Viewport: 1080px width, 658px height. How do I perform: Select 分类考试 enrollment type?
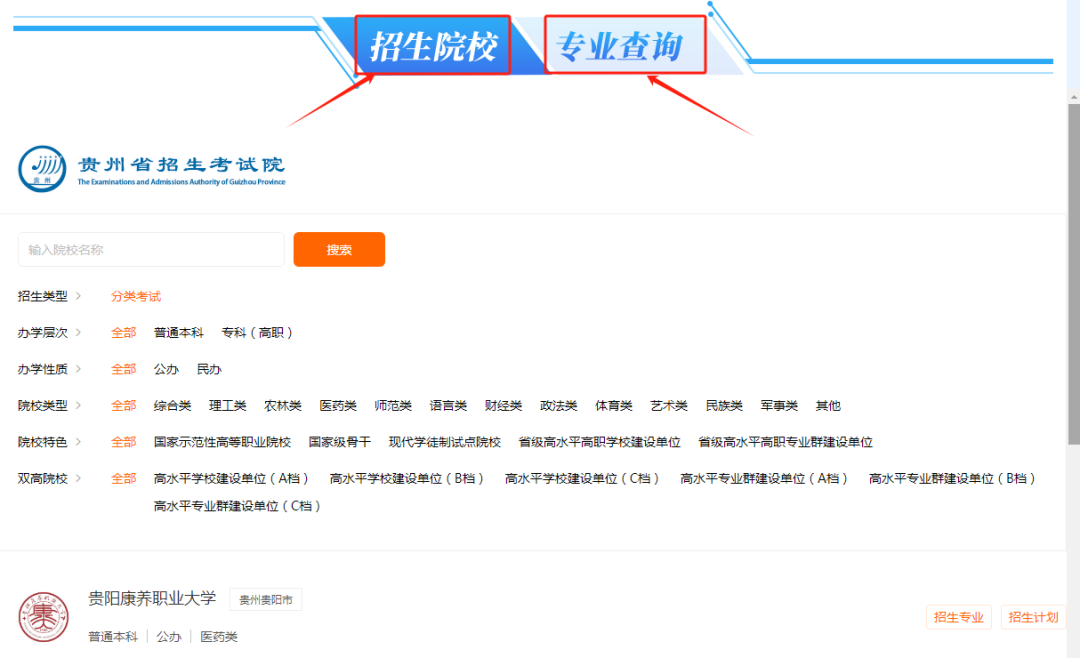[136, 296]
